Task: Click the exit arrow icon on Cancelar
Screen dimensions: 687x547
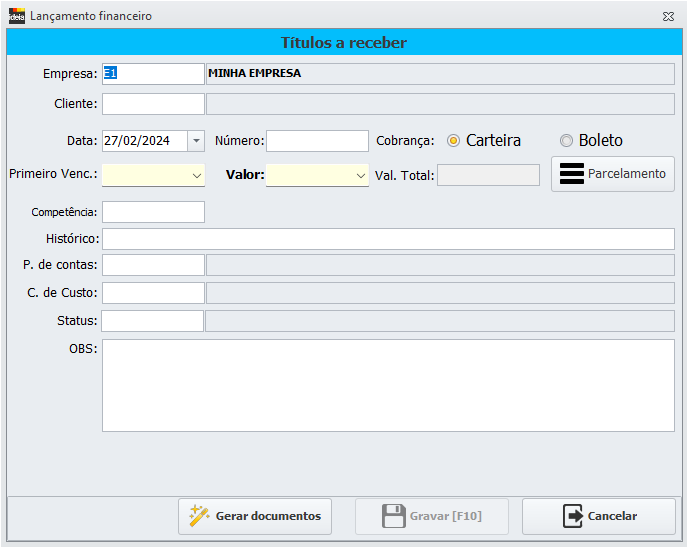Action: [572, 516]
